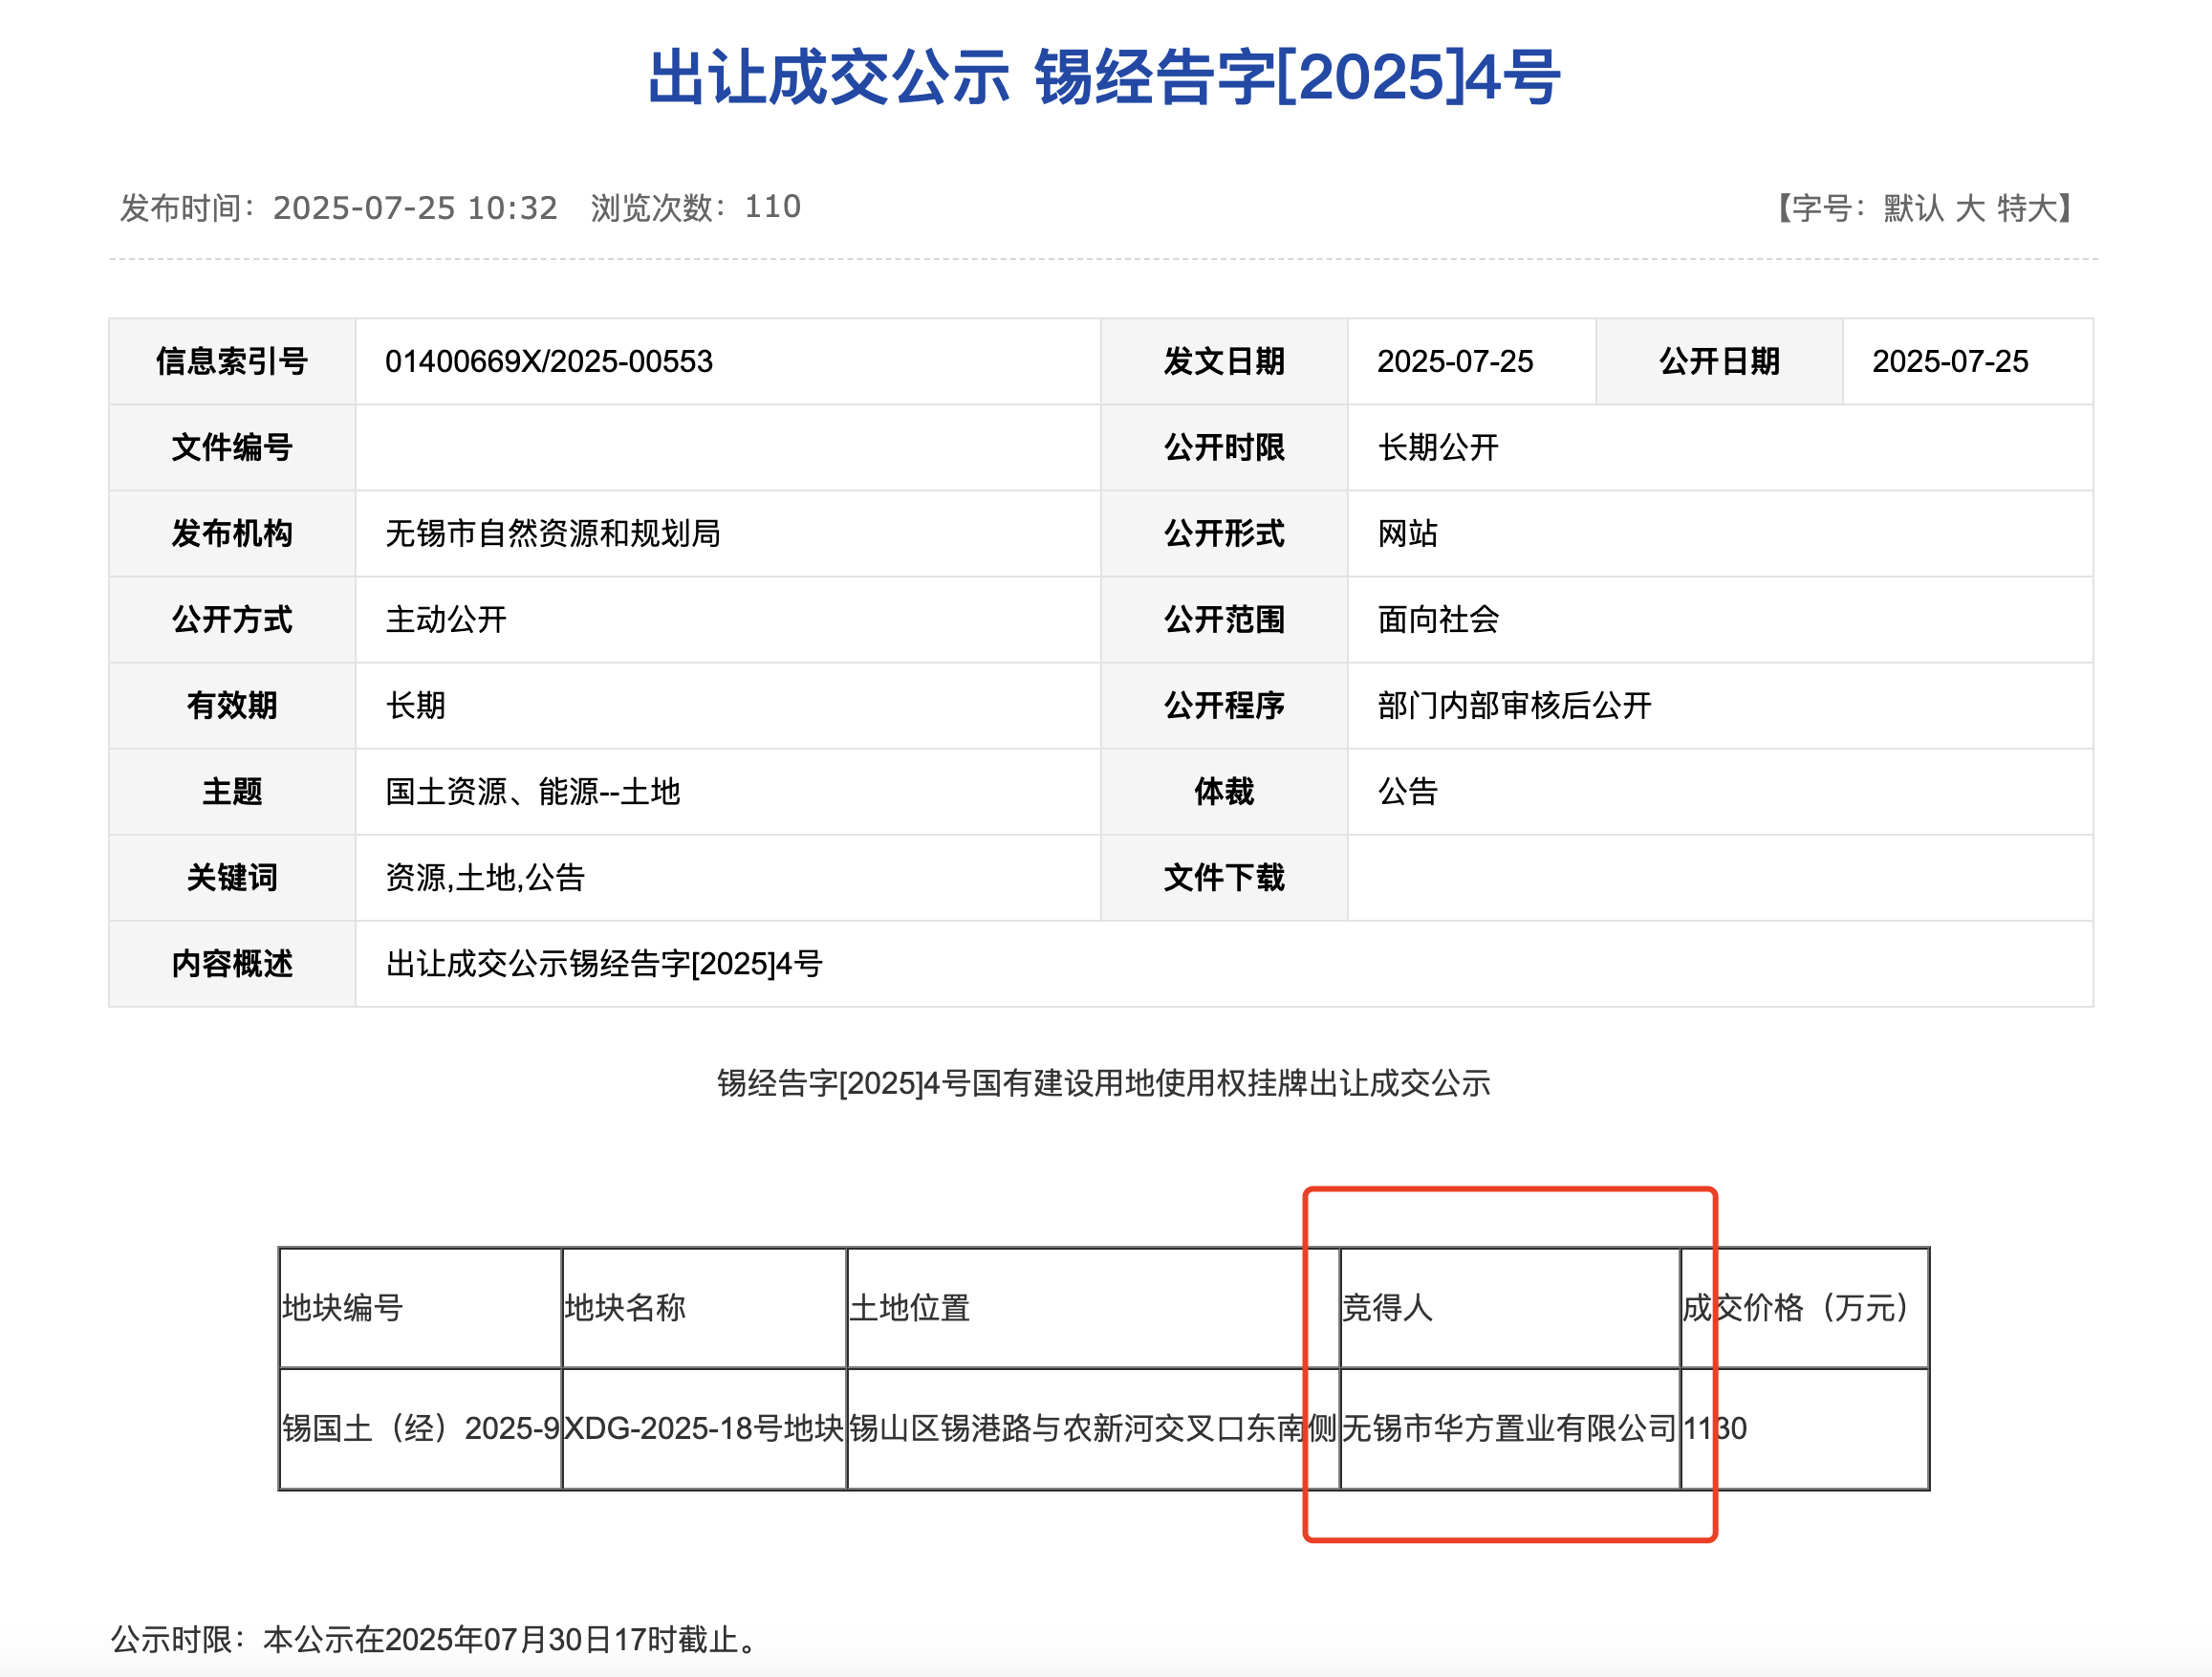Click the location cell 锡山区锡港路与农新河交叉口东南侧
2212x1677 pixels.
coord(1092,1428)
